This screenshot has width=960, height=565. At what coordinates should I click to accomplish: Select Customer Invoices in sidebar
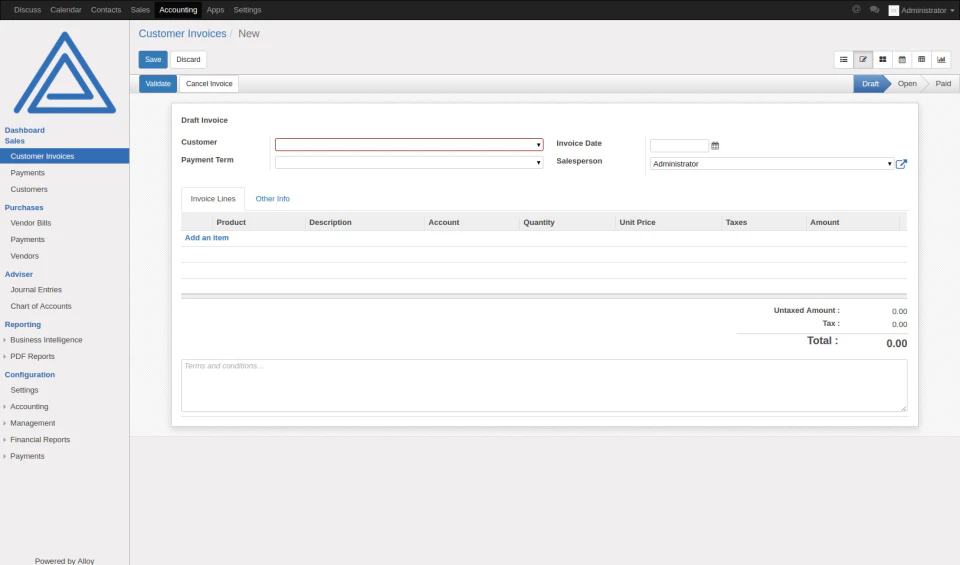point(64,156)
